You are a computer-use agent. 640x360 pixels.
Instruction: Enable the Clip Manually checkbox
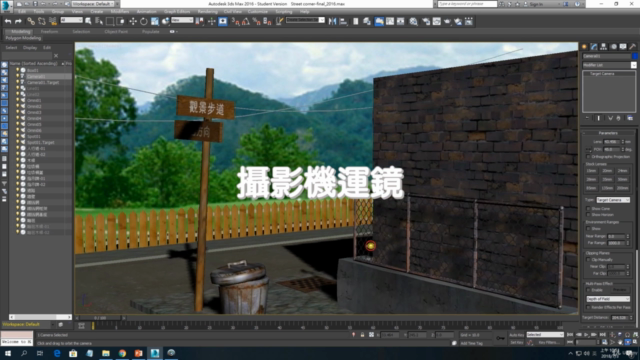(x=588, y=260)
